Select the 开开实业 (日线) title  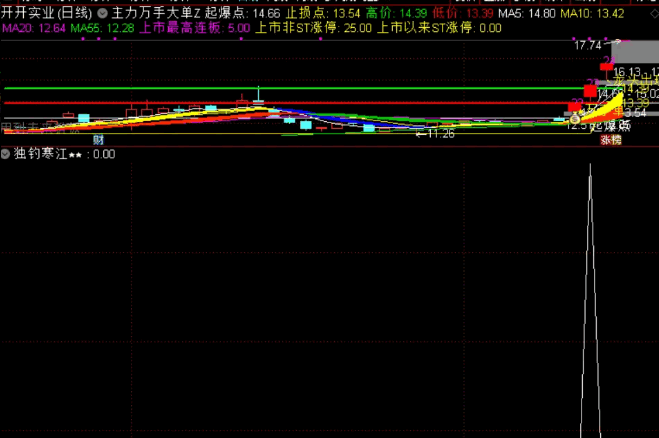coord(46,13)
